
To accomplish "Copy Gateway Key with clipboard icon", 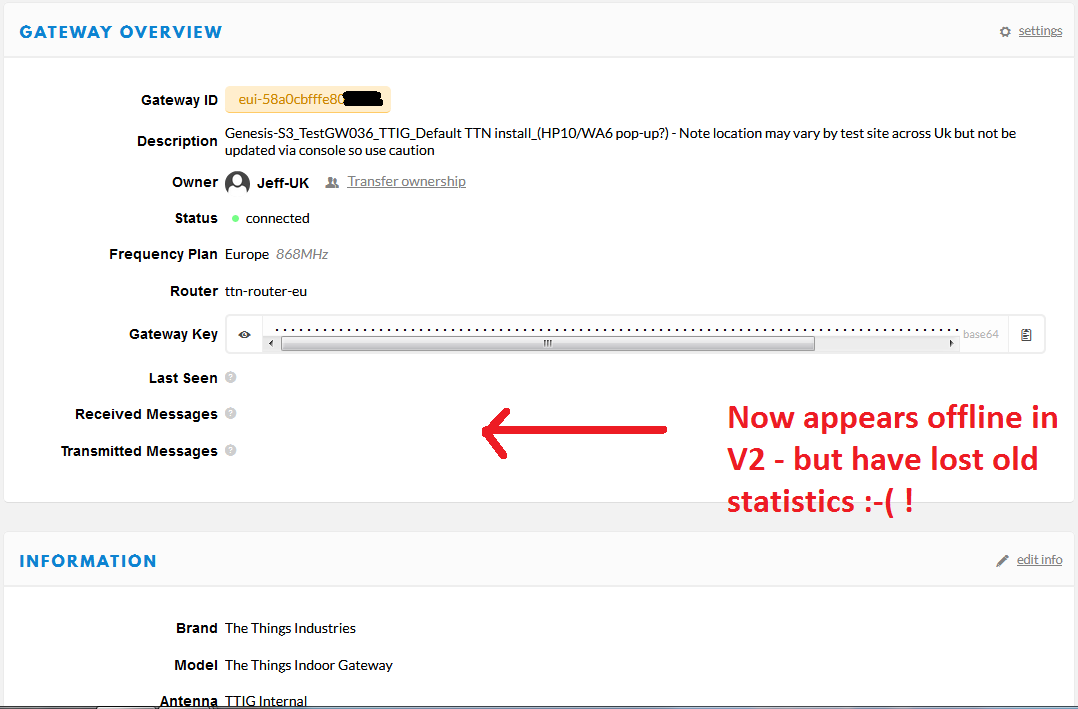I will [1026, 335].
